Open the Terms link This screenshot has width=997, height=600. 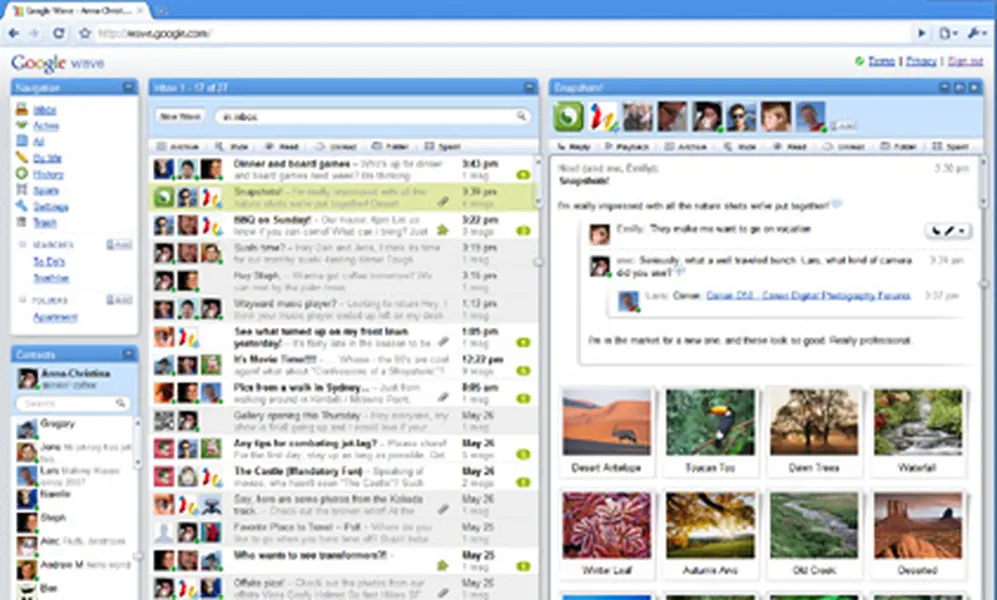[x=881, y=61]
